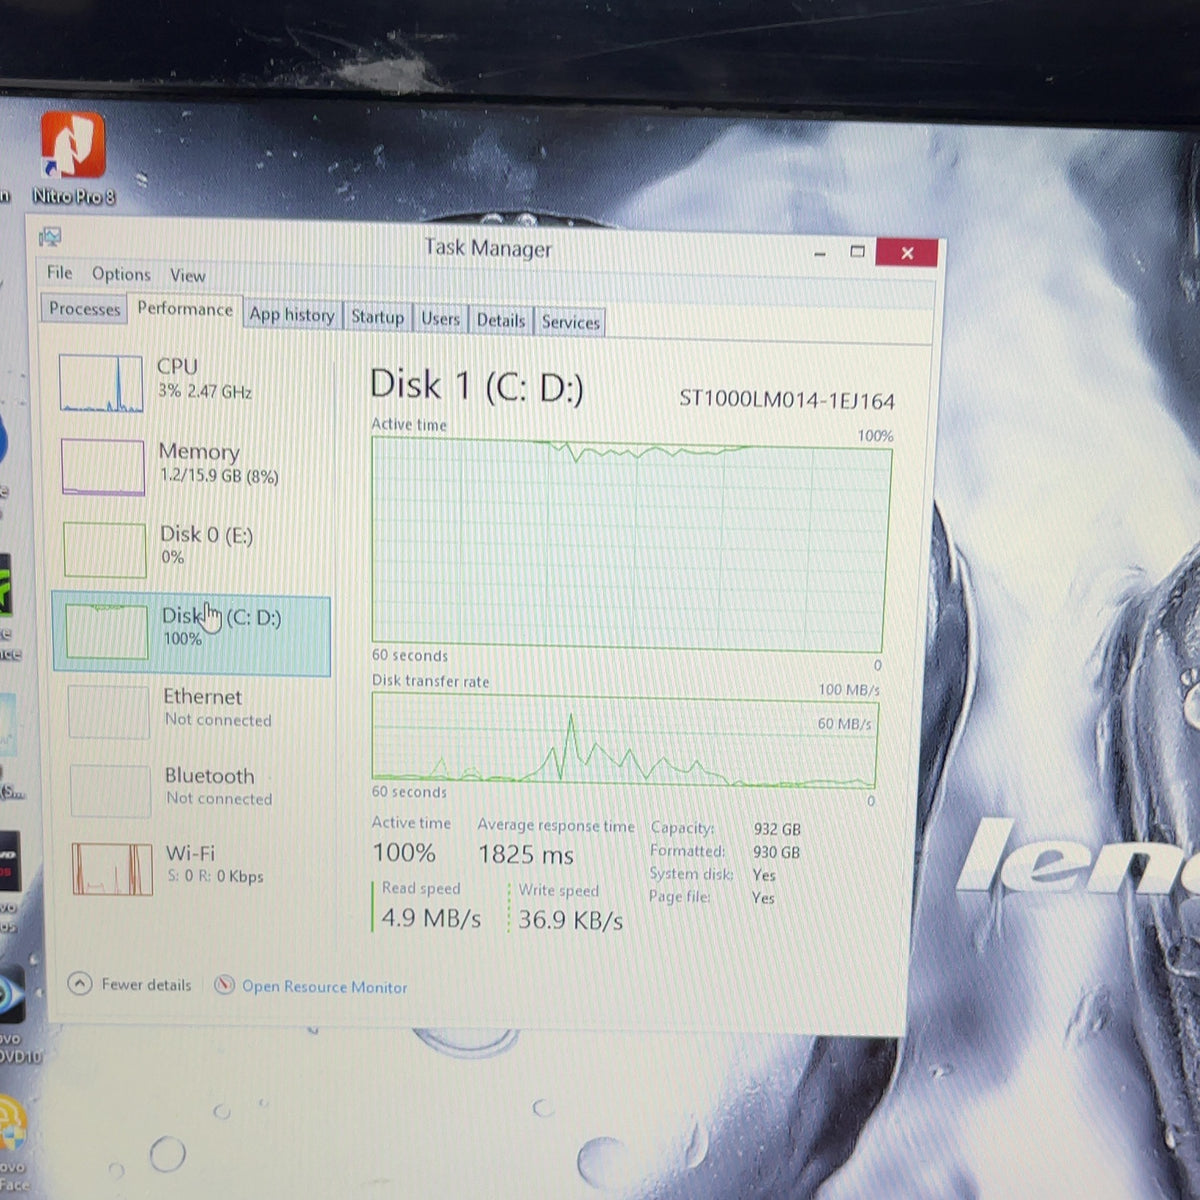Select the Disk 1 (C: D:) sidebar item
The image size is (1200, 1200).
(x=191, y=634)
